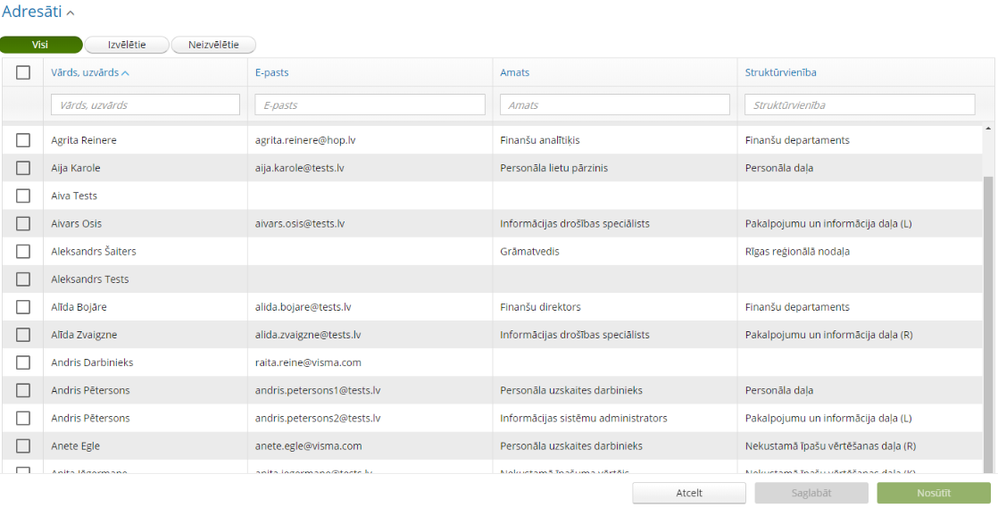Check the box for Aija Karole

[x=23, y=168]
